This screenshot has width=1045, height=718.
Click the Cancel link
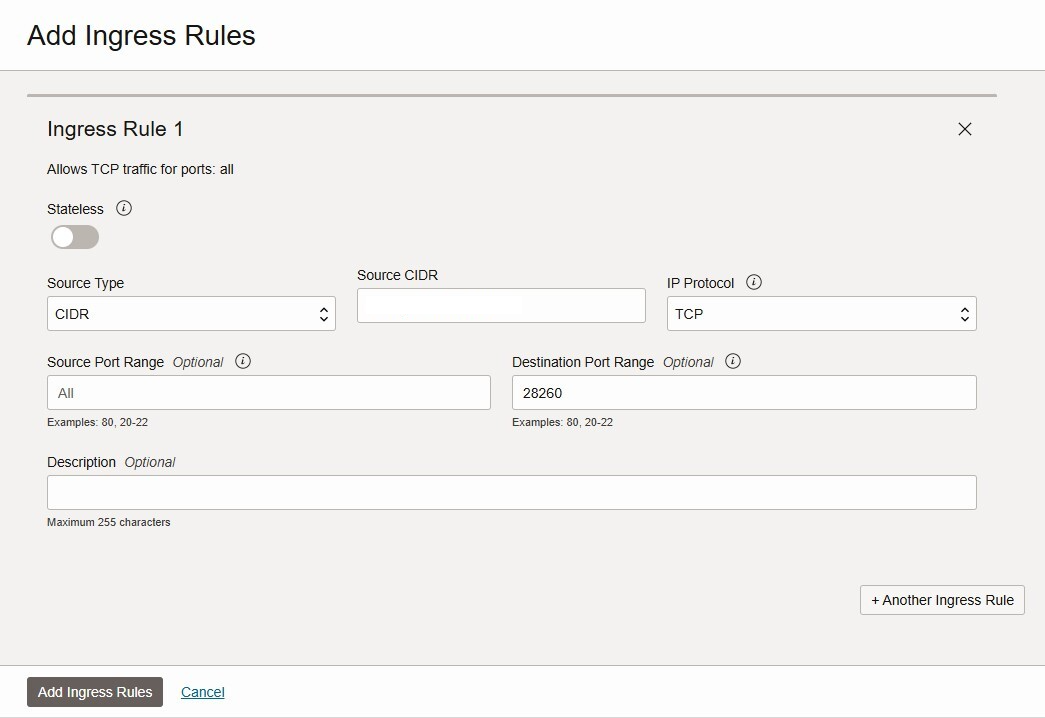(202, 692)
